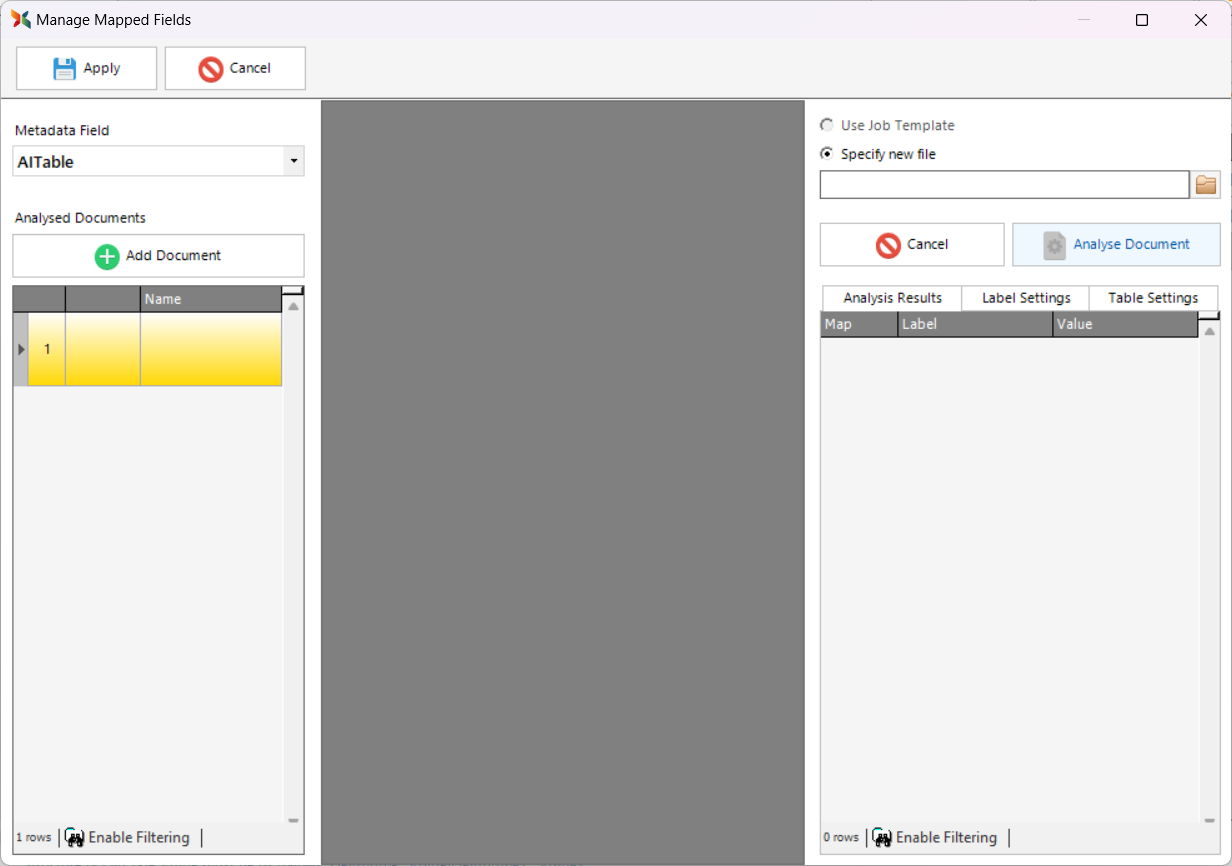Image resolution: width=1232 pixels, height=866 pixels.
Task: Click the folder browse icon
Action: click(1206, 185)
